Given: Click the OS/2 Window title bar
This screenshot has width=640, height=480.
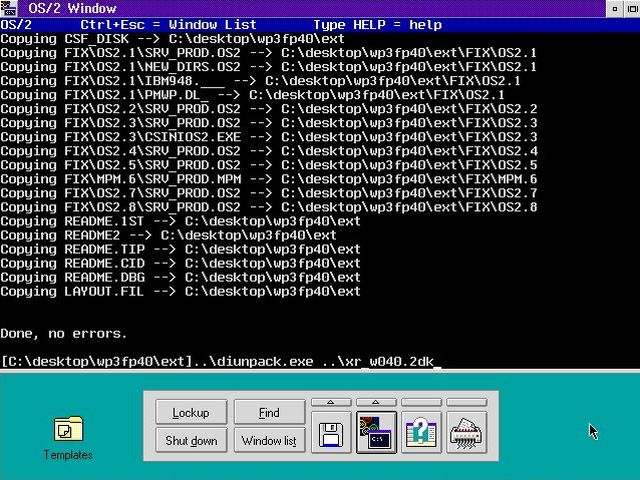Looking at the screenshot, I should [x=311, y=9].
